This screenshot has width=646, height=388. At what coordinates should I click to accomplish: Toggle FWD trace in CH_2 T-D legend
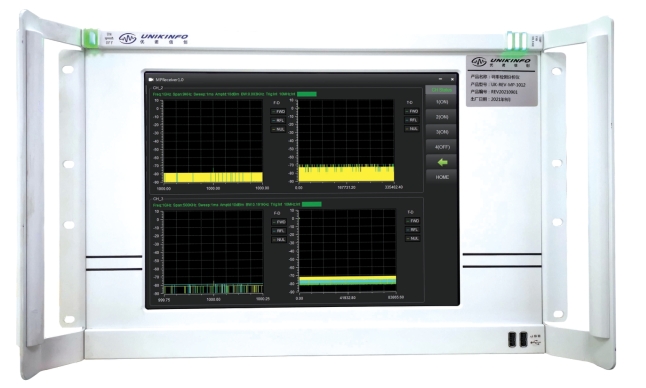pos(412,111)
